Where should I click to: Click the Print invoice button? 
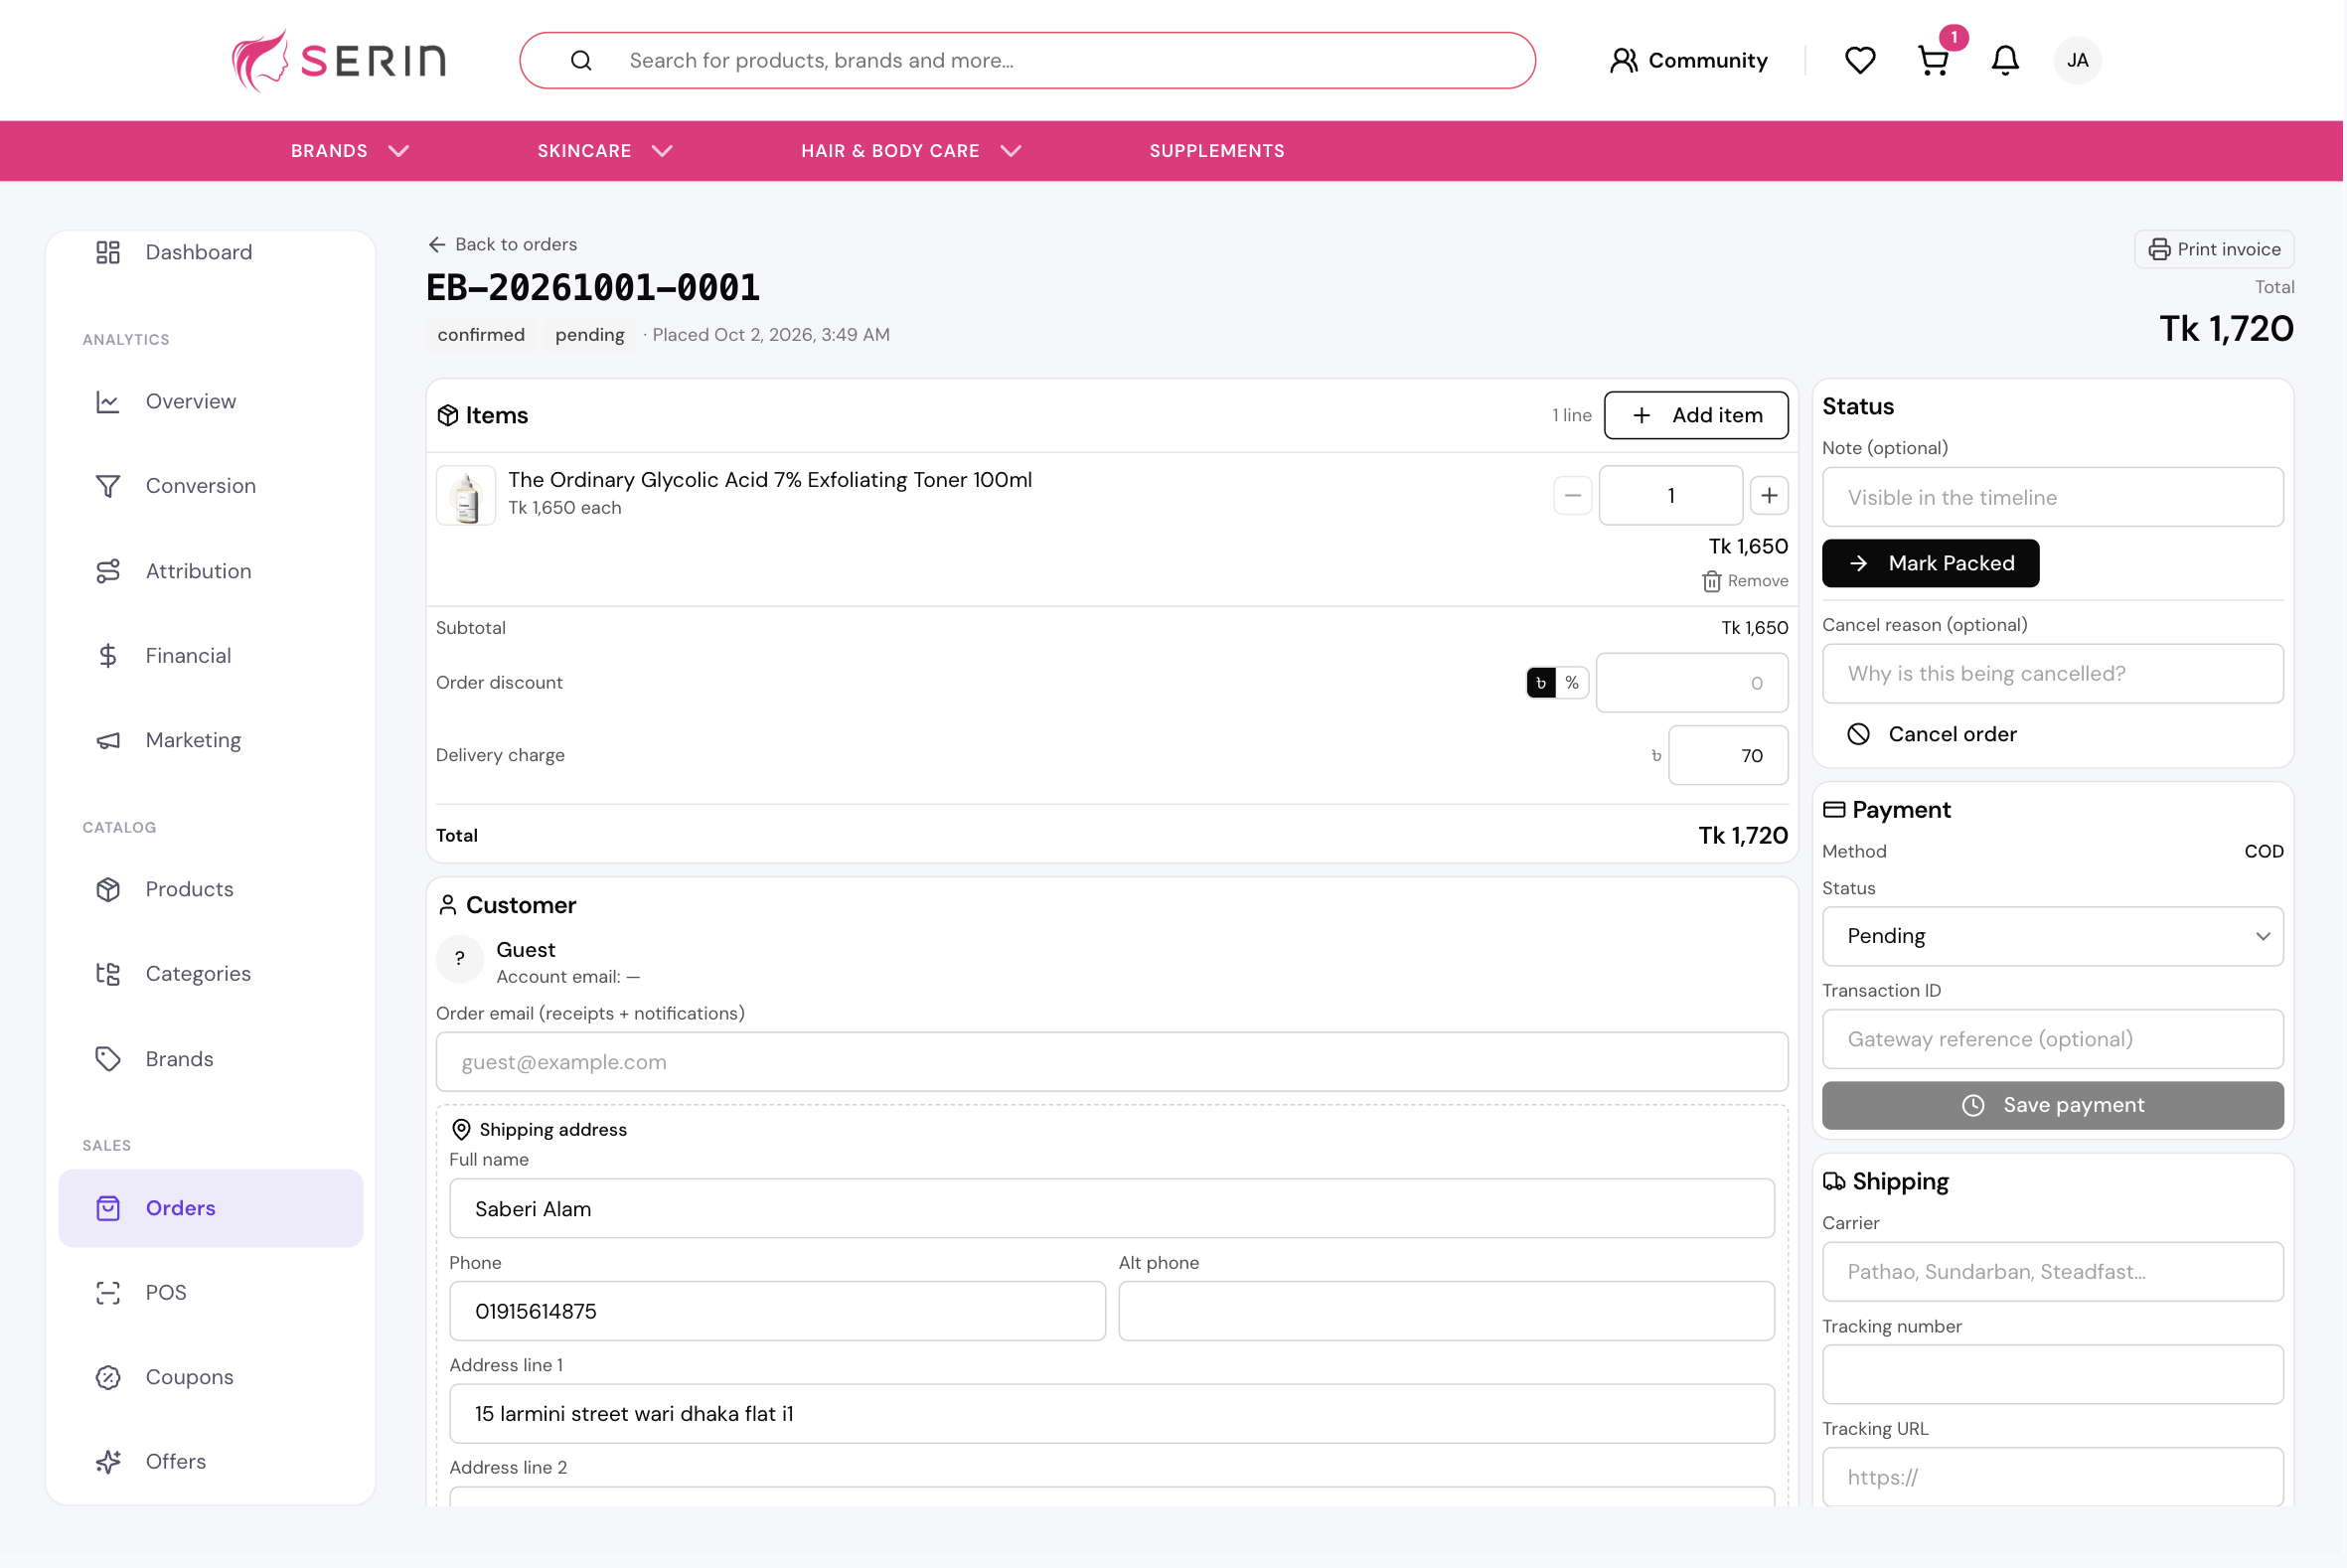[2215, 249]
